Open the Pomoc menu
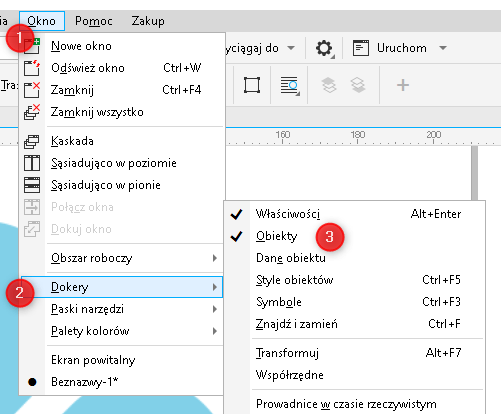501x414 pixels. click(94, 21)
